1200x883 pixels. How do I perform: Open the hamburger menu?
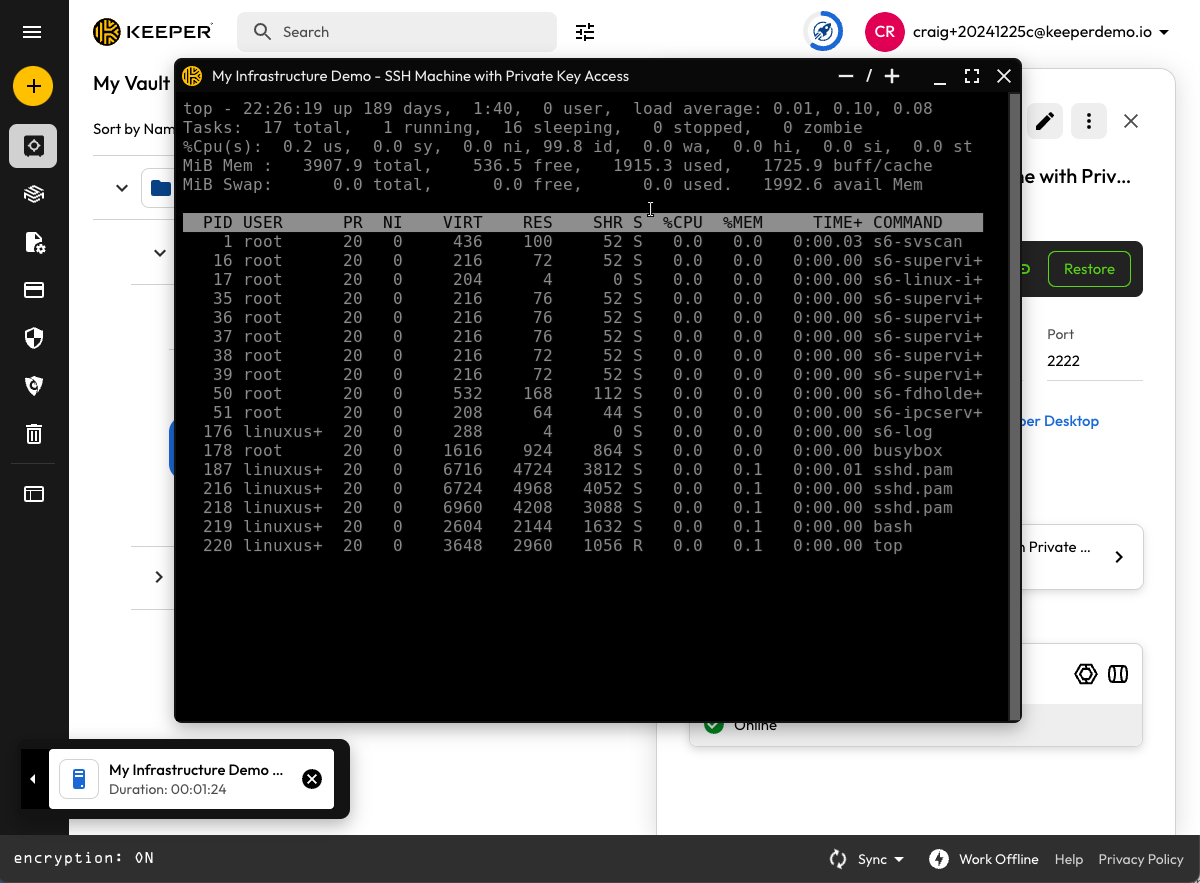32,32
